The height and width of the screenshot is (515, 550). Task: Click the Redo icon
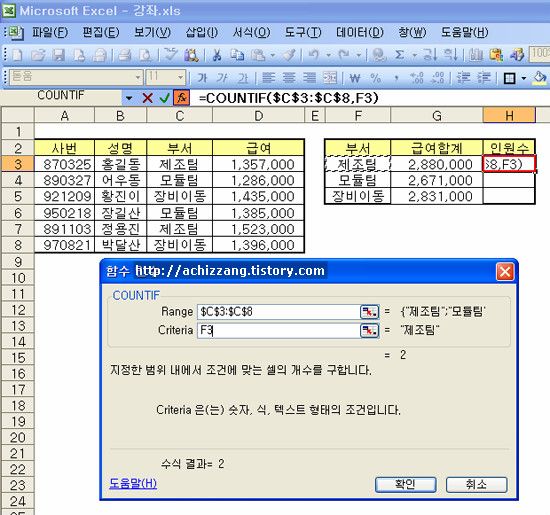coord(344,55)
